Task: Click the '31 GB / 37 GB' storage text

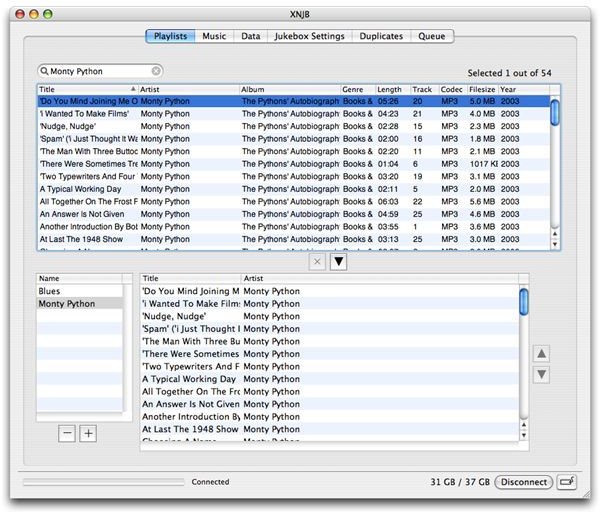Action: (x=460, y=482)
